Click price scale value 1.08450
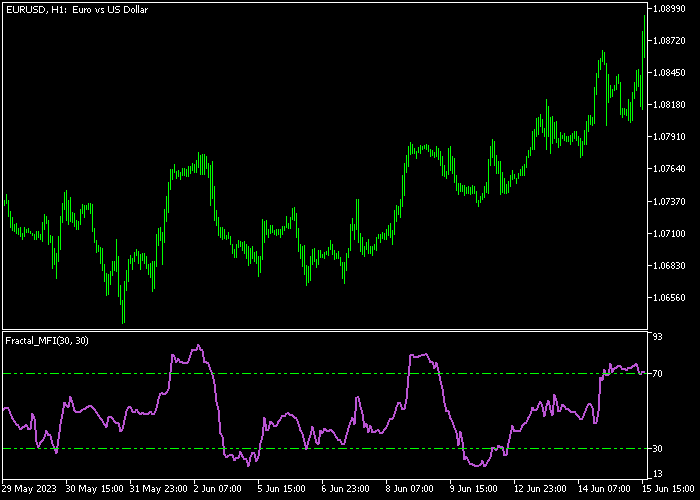Screen dimensions: 700x500 pyautogui.click(x=669, y=73)
